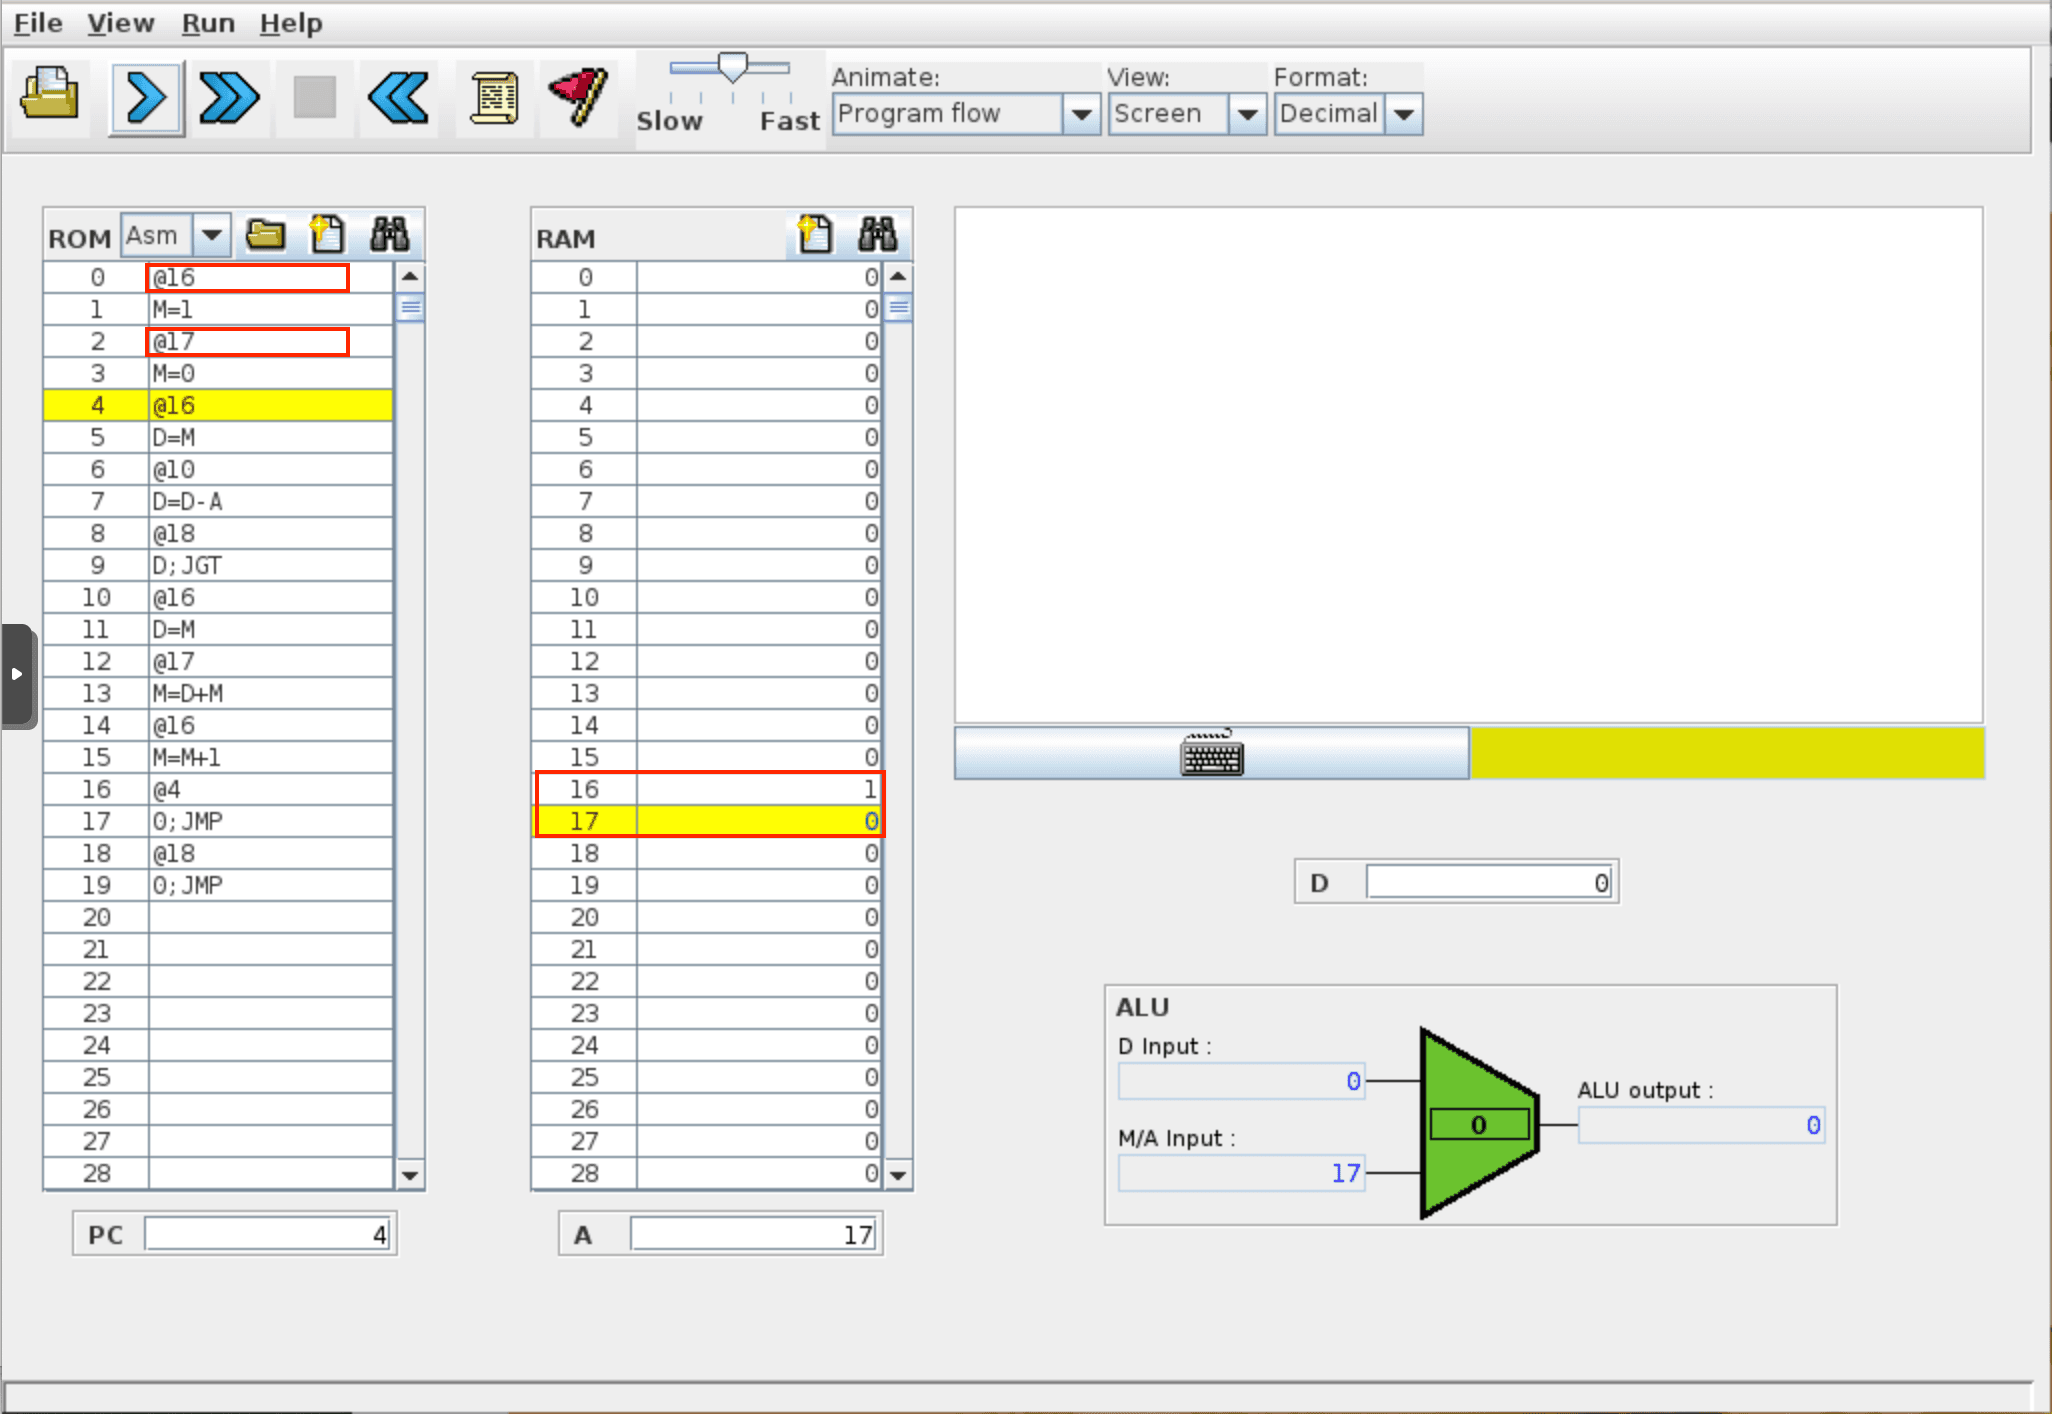Click the RAM clear new-page icon

(x=815, y=235)
